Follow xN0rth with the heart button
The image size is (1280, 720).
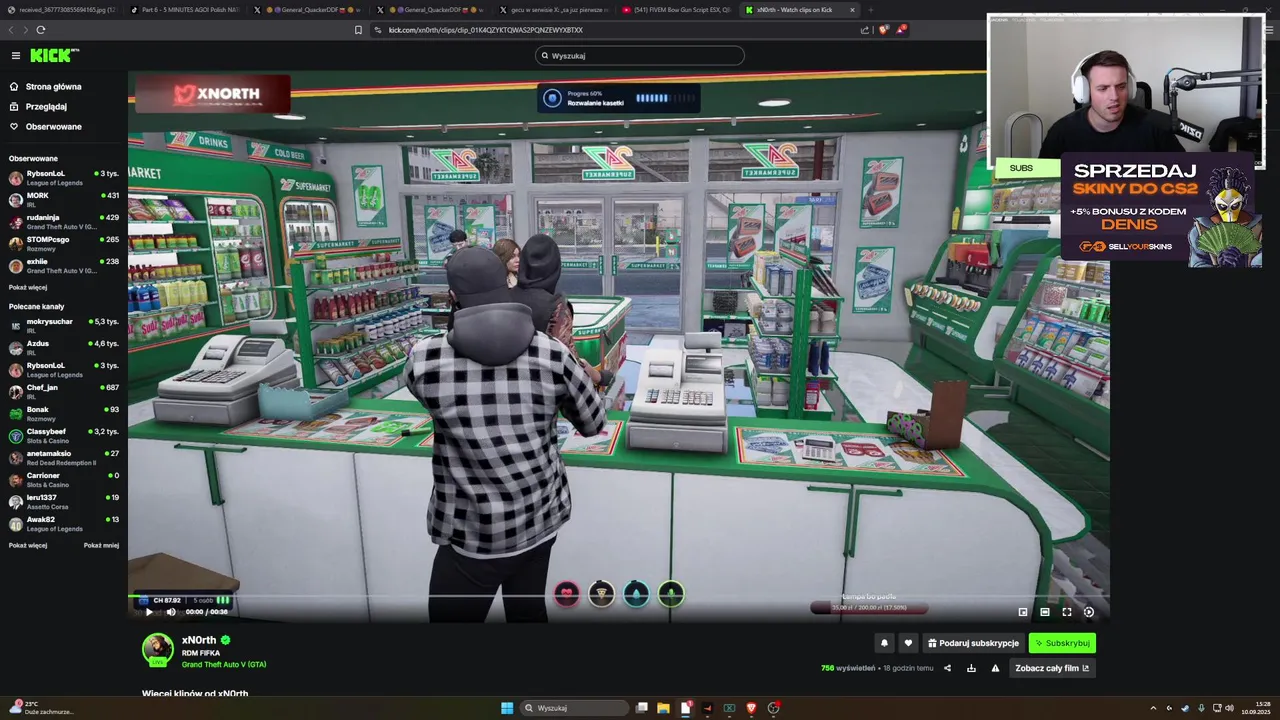click(908, 643)
